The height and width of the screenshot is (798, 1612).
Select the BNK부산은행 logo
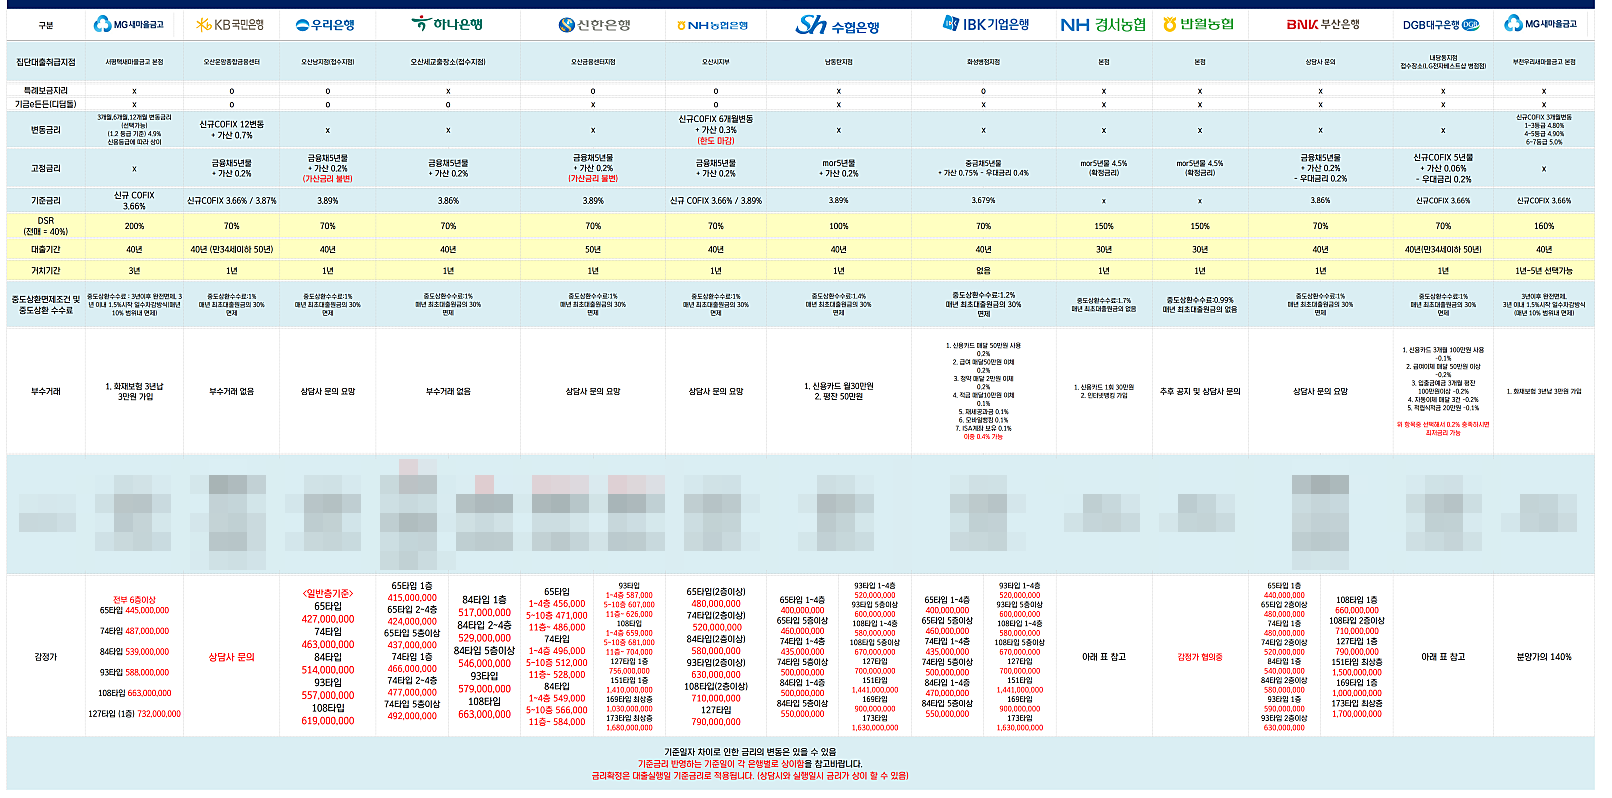coord(1322,24)
